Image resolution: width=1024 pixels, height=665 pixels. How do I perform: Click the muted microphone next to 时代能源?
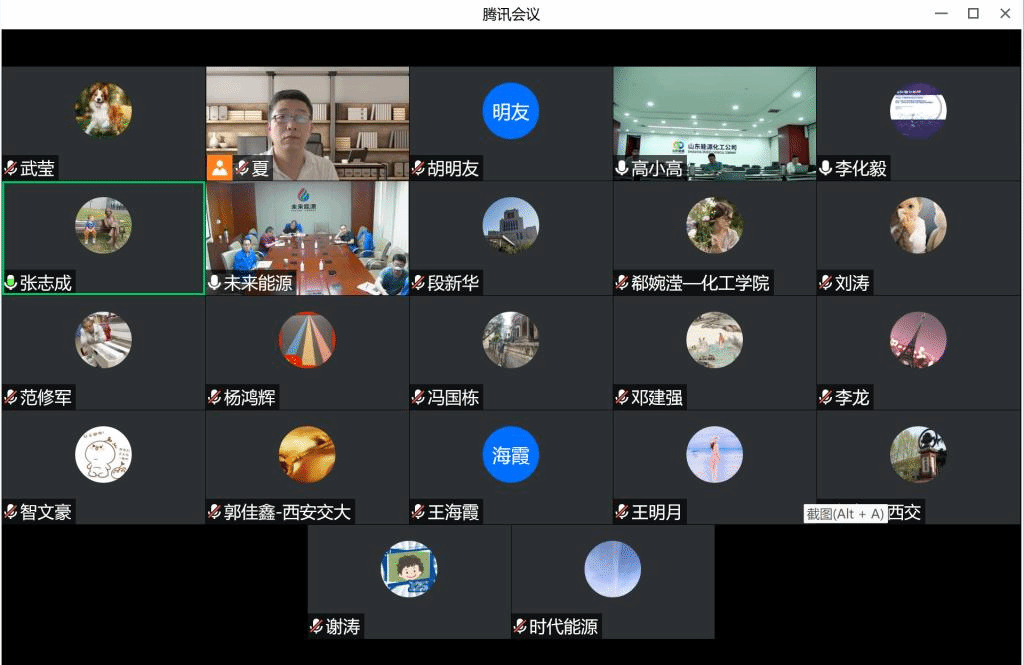pyautogui.click(x=520, y=627)
